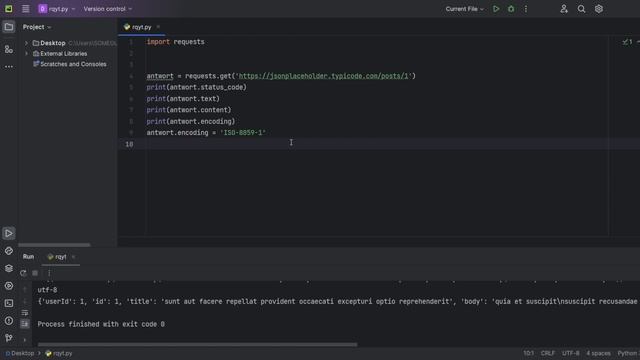Click the 'import requests' line
640x360 pixels.
(176, 42)
